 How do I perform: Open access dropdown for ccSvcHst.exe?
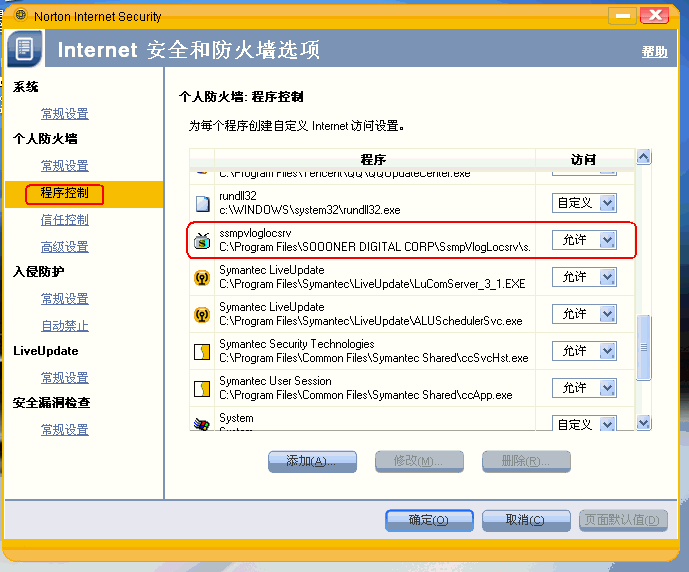[608, 351]
